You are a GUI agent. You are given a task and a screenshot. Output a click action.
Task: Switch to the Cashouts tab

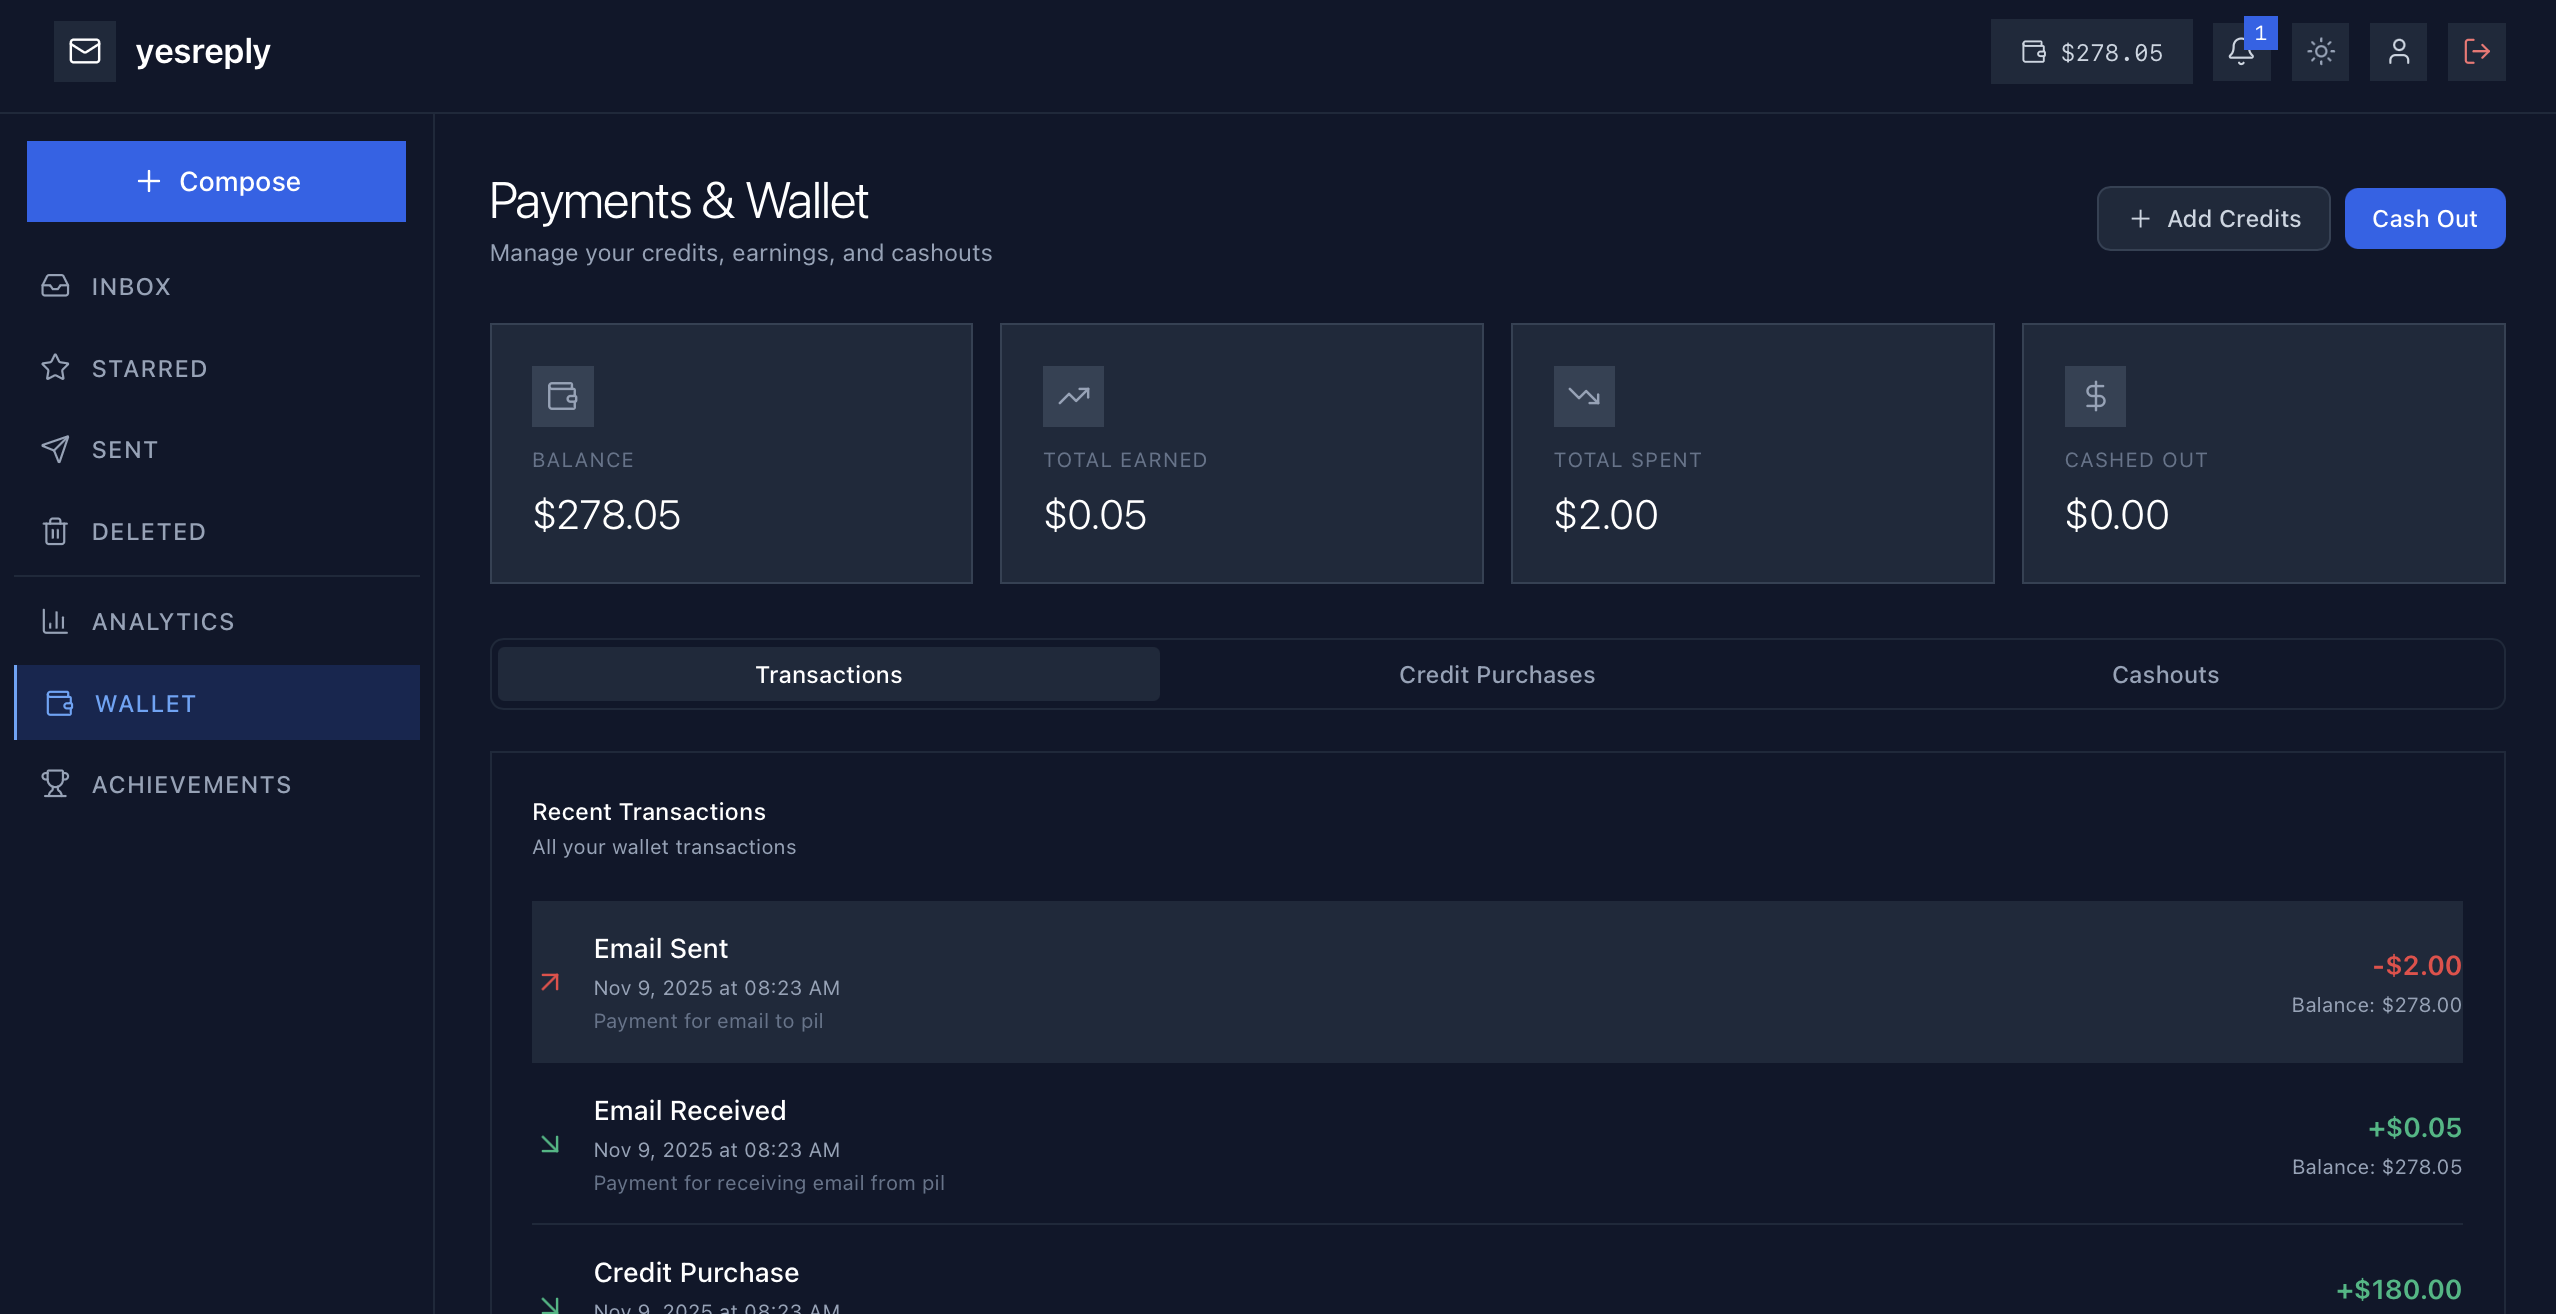tap(2165, 674)
